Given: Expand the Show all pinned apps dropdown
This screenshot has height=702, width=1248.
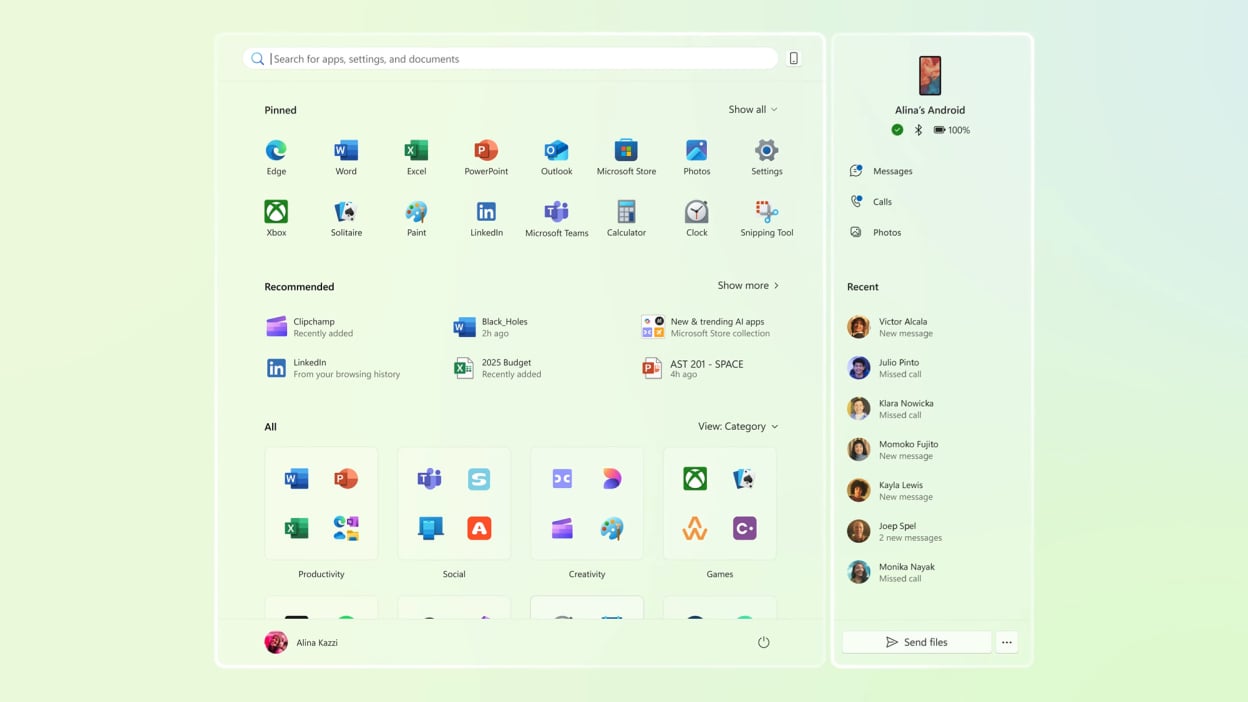Looking at the screenshot, I should point(752,110).
